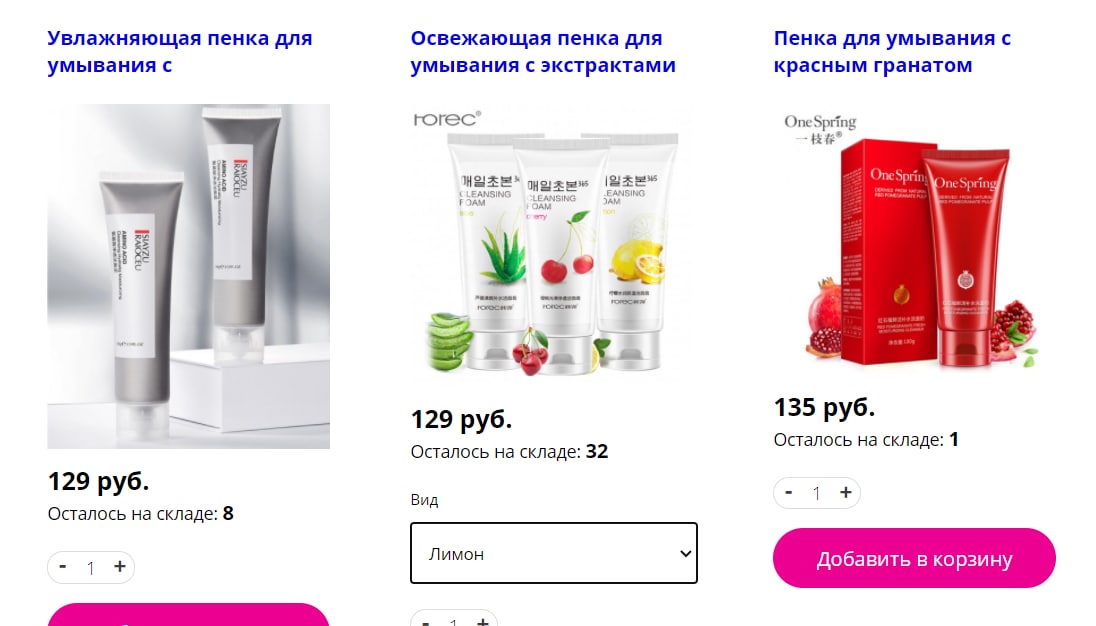Open the Освежающая пенка для умывания с экстрактами link

543,52
